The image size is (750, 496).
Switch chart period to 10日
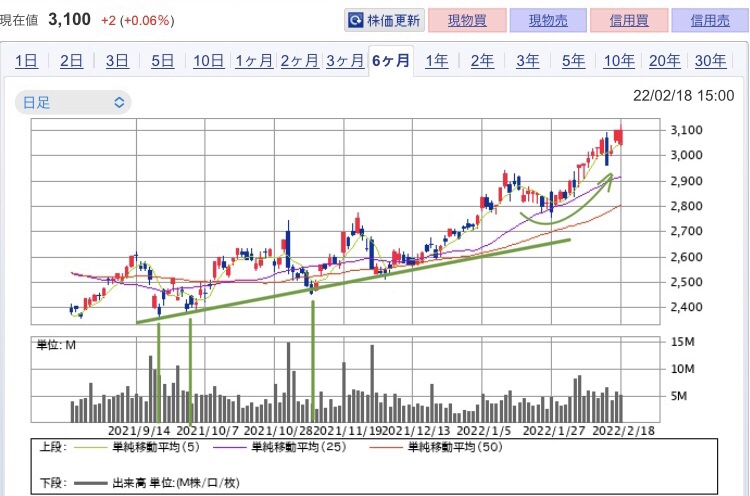point(209,61)
